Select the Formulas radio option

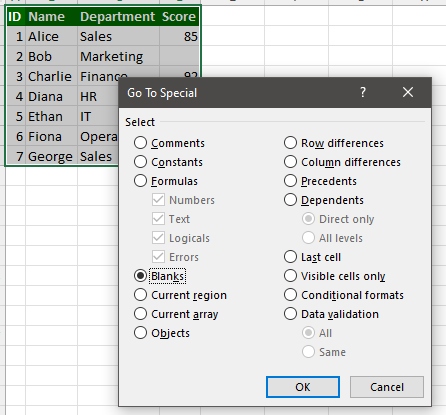(x=140, y=181)
